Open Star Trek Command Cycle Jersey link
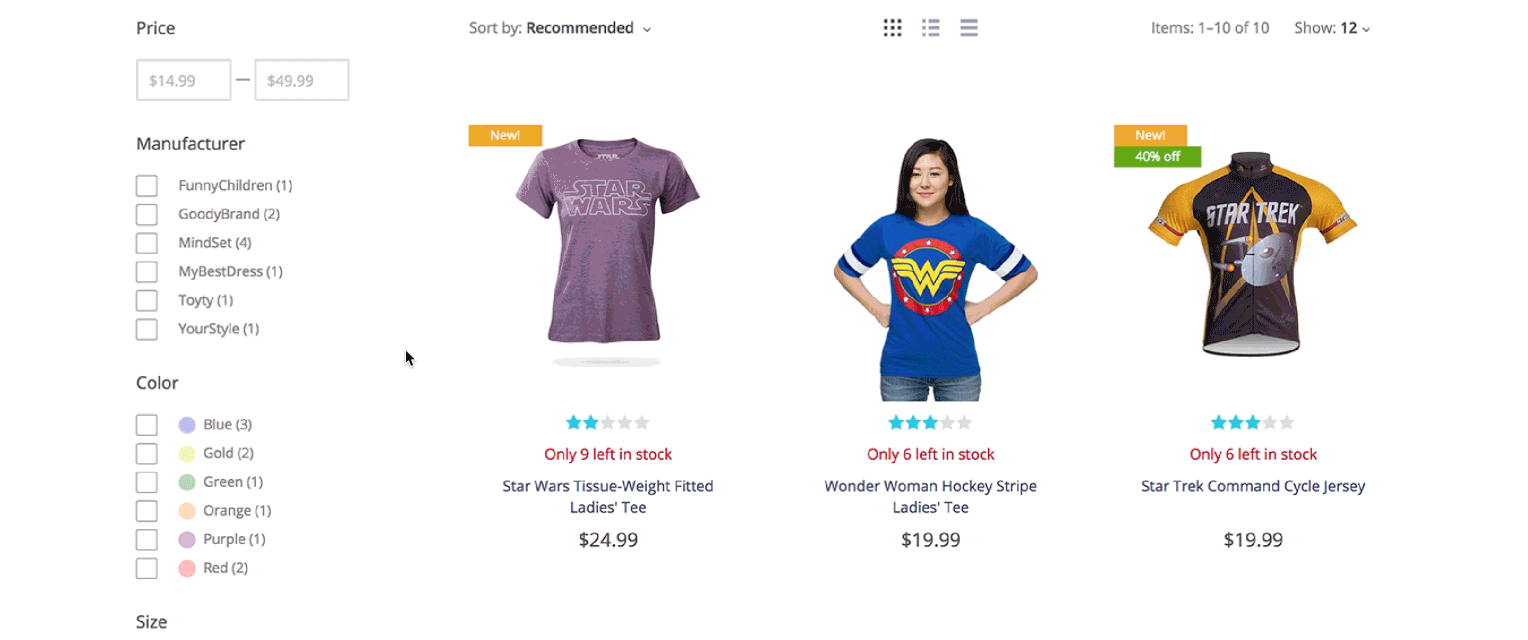Screen dimensions: 1528x640 (x=1253, y=486)
